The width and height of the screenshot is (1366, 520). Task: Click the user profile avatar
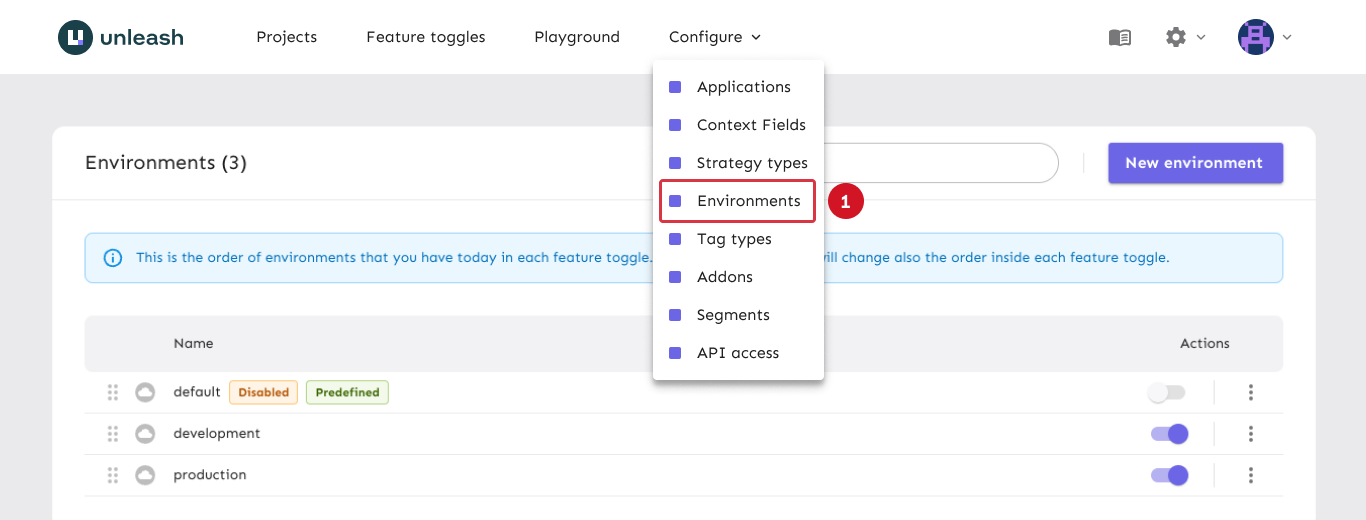[1255, 37]
